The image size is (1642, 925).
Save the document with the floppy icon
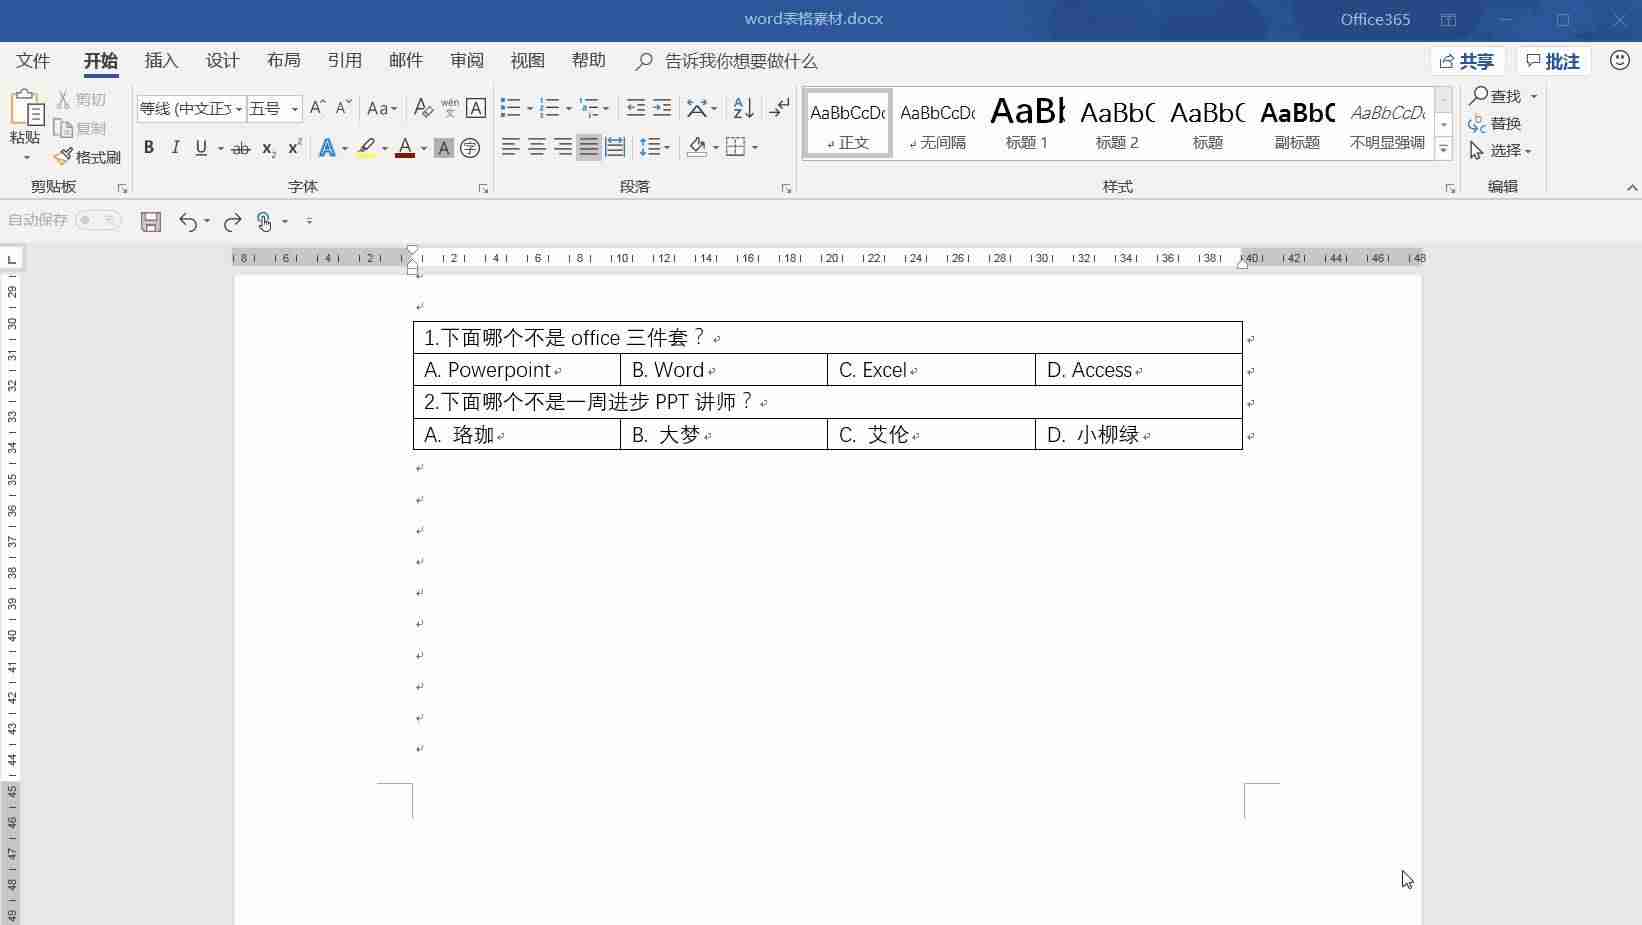151,221
